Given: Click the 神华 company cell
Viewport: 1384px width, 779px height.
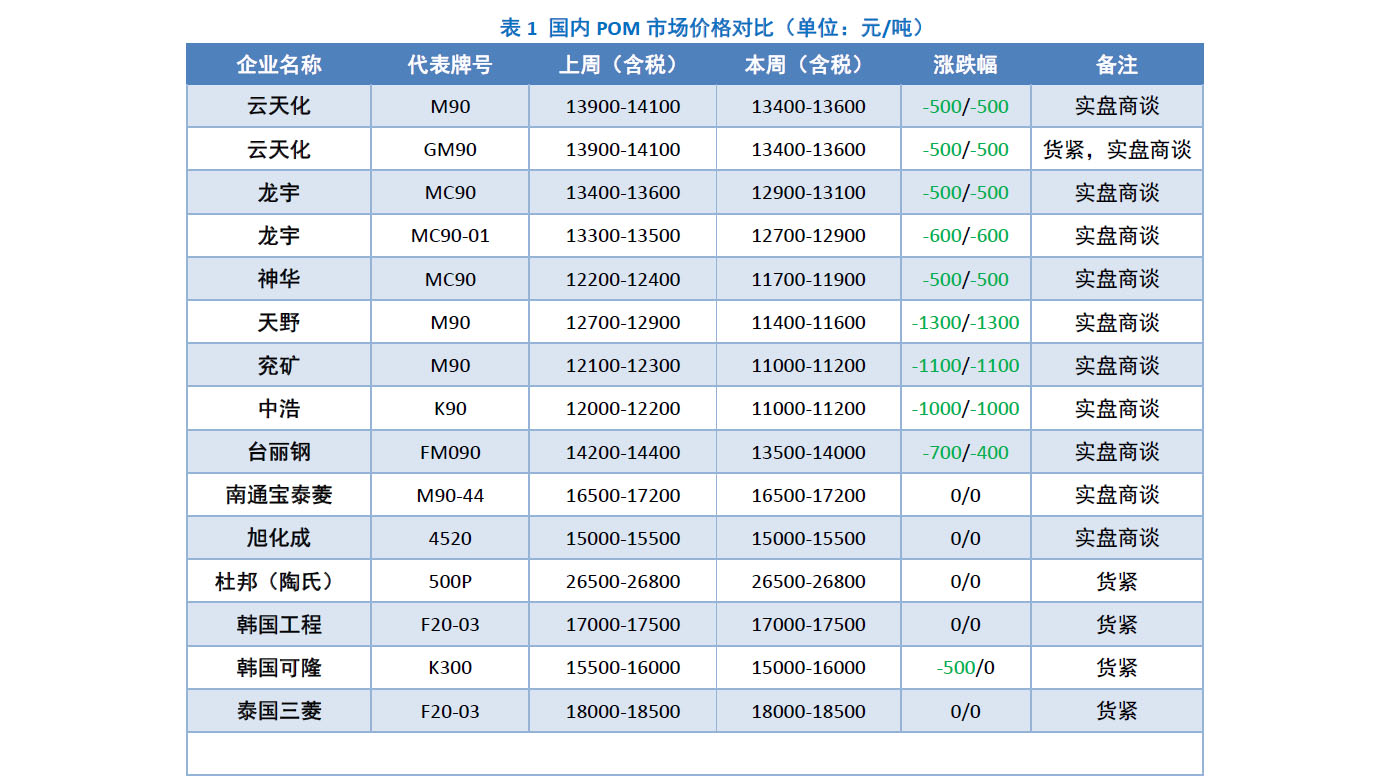Looking at the screenshot, I should [x=279, y=279].
